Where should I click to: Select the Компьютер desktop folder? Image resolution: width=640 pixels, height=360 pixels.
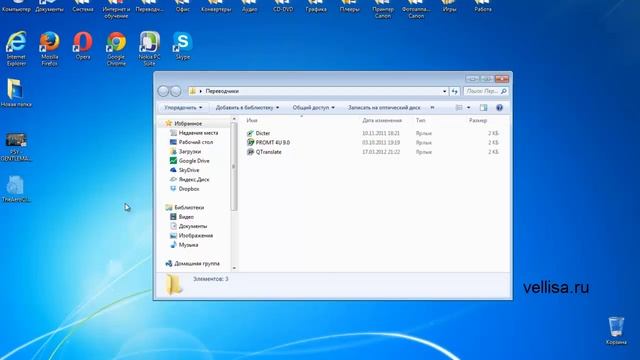pyautogui.click(x=16, y=6)
